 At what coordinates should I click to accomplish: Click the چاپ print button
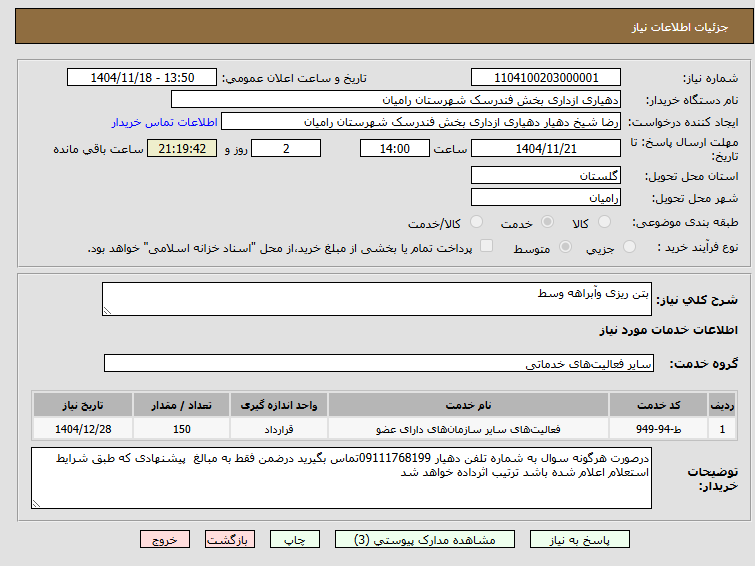pos(295,540)
